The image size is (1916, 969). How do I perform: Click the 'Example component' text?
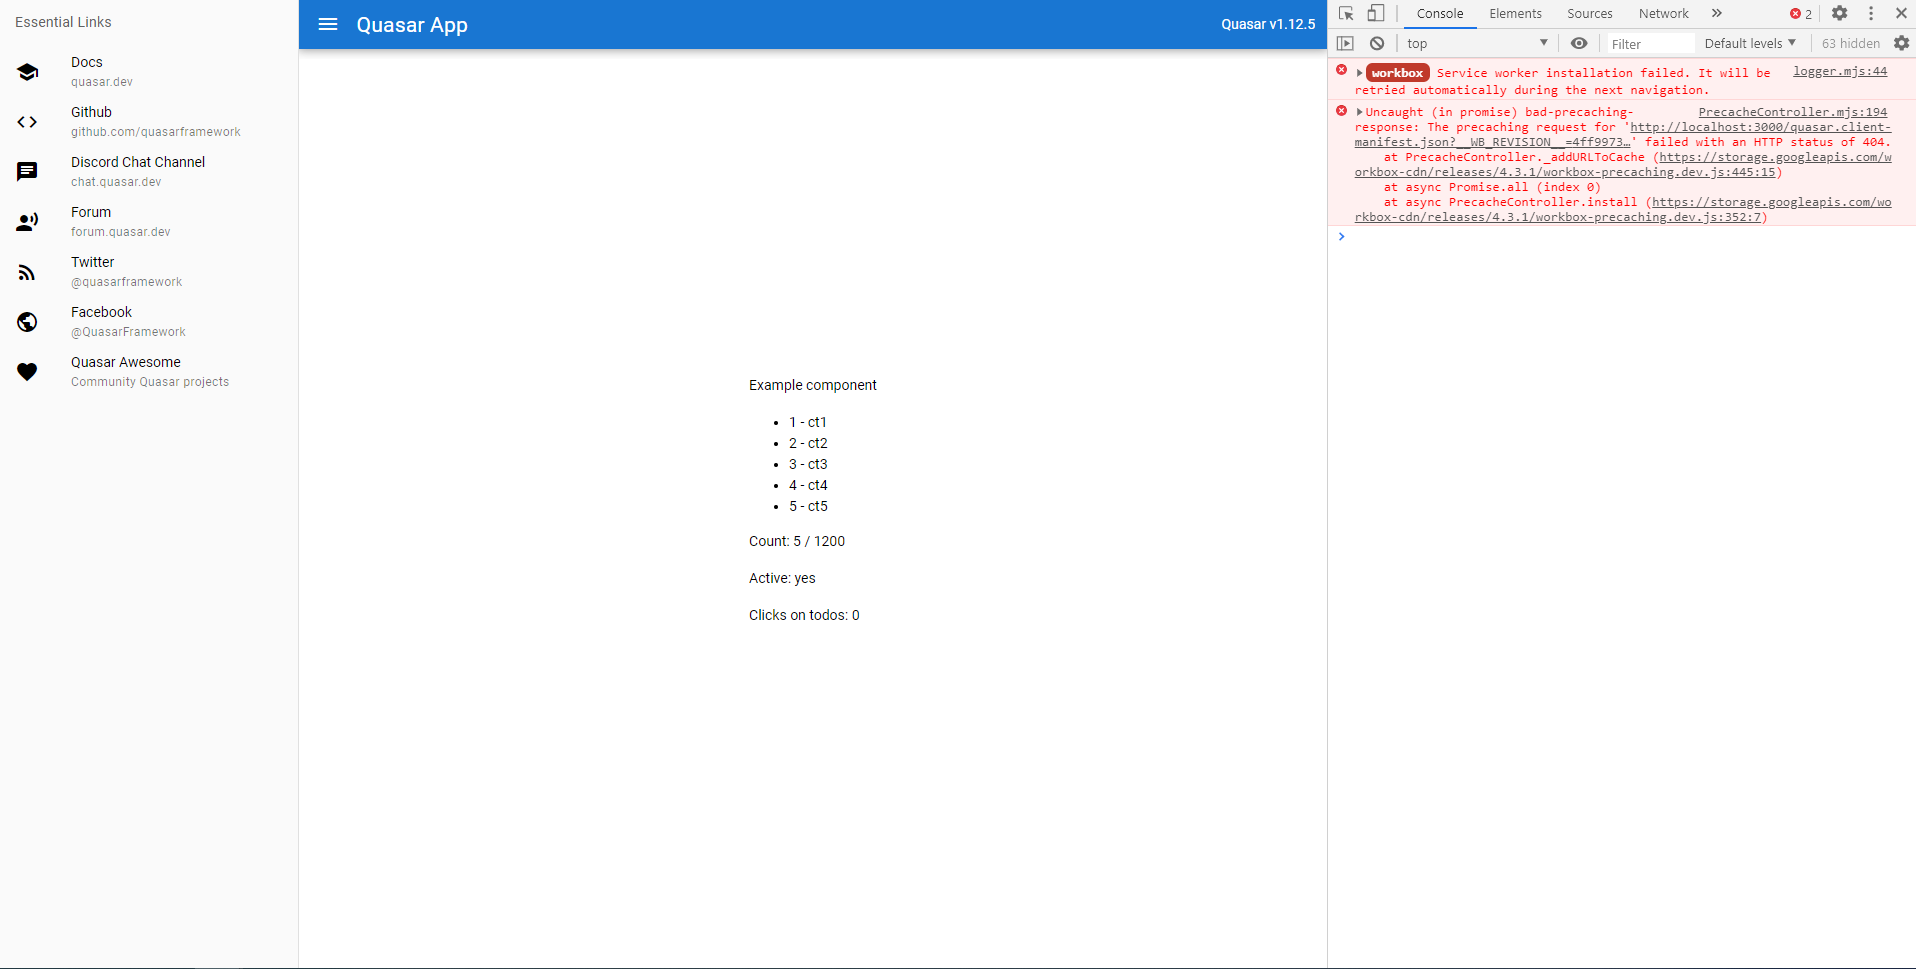click(x=812, y=385)
